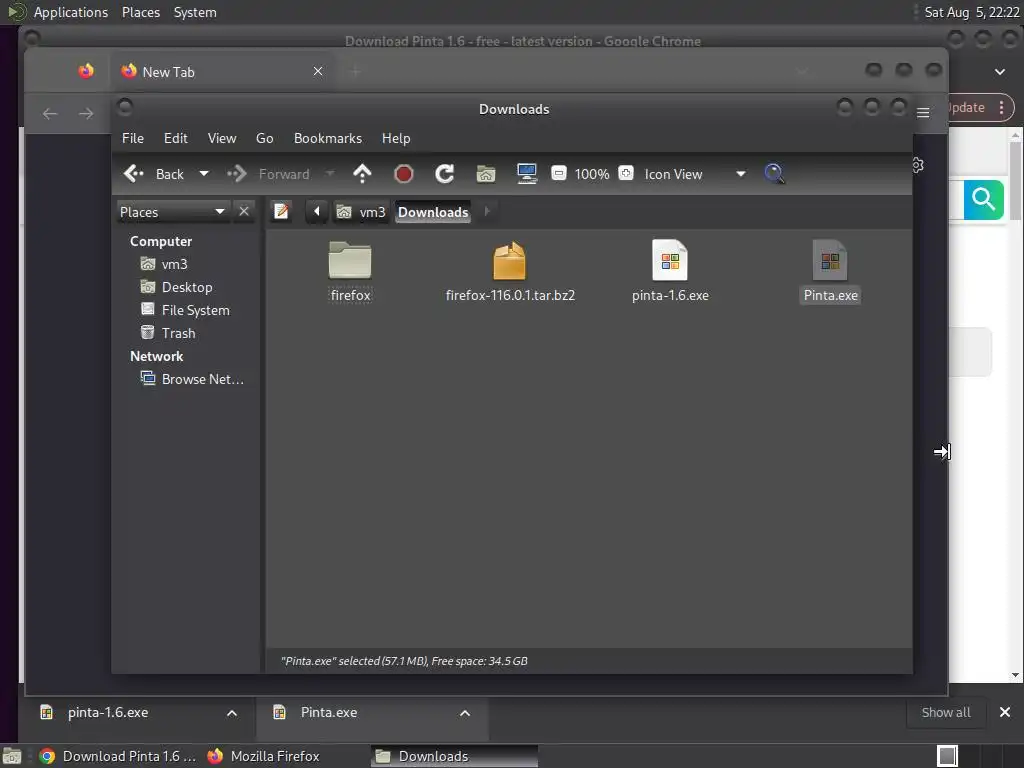Close the Chrome downloads bar
The height and width of the screenshot is (768, 1024).
pos(1004,712)
